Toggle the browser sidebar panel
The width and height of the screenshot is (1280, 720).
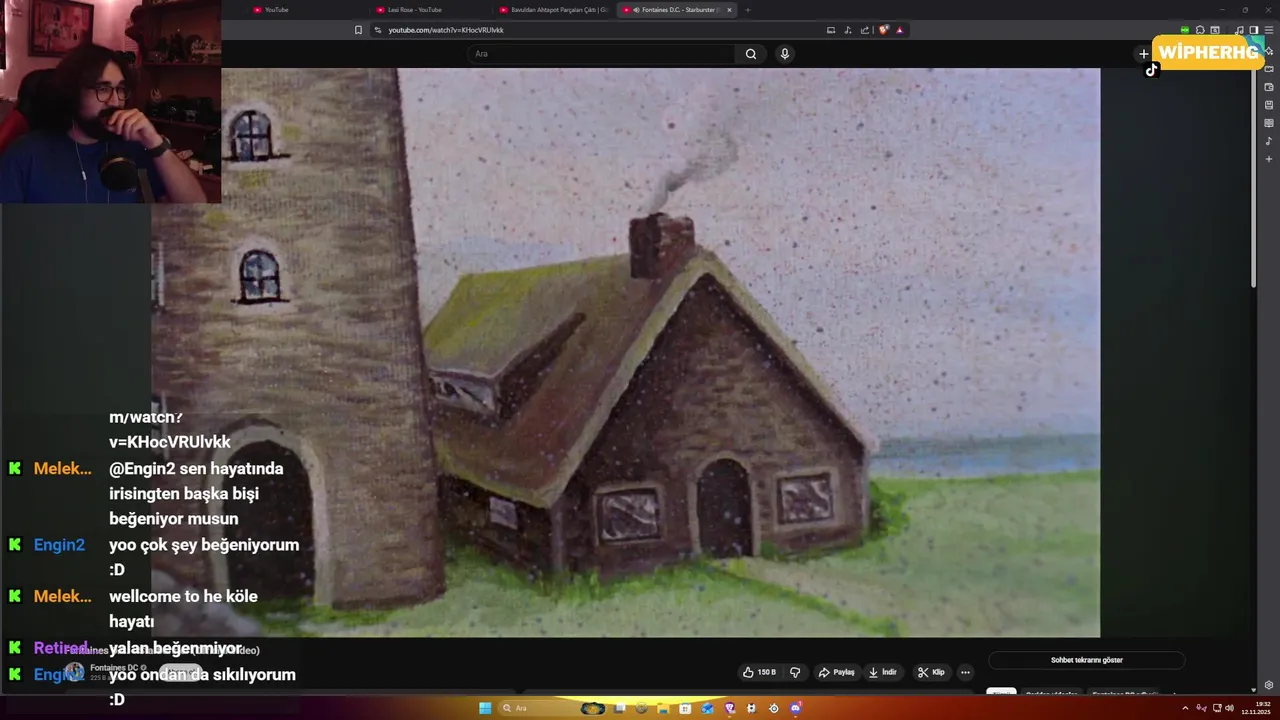(x=1254, y=30)
